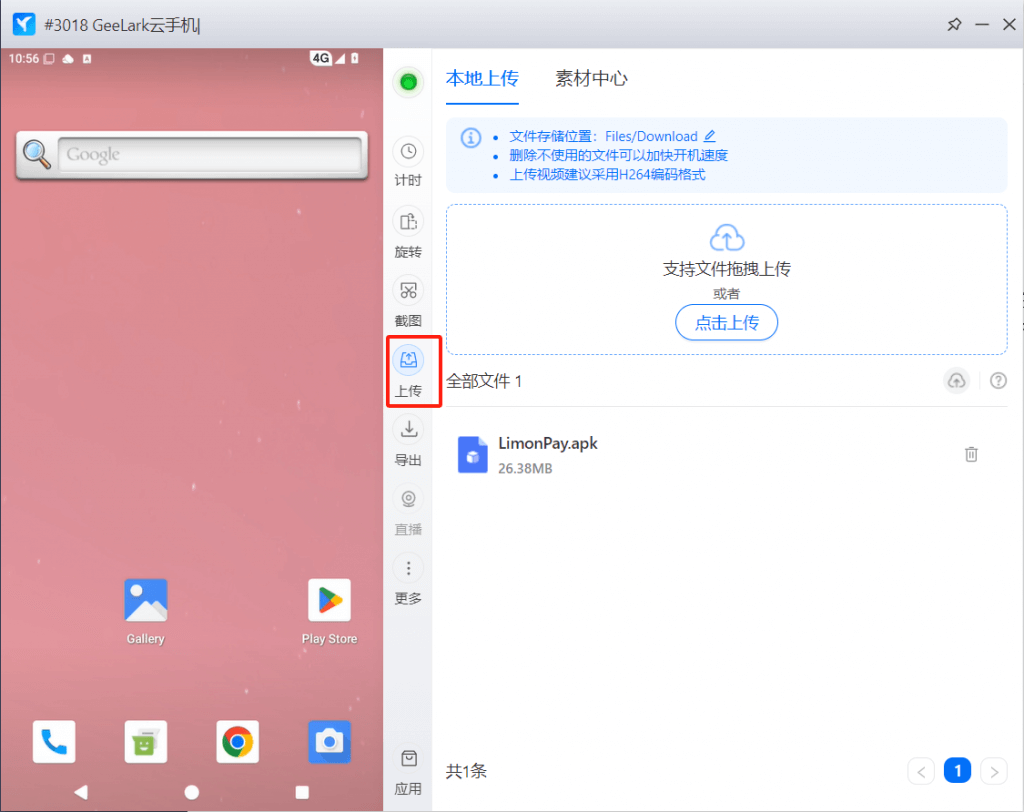The height and width of the screenshot is (812, 1024).
Task: Go to the next page arrow
Action: 993,771
